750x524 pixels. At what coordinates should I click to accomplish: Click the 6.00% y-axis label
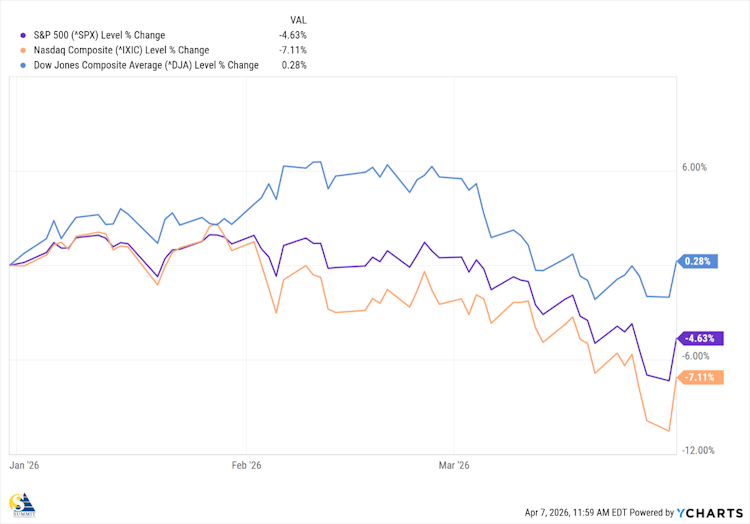pos(694,168)
